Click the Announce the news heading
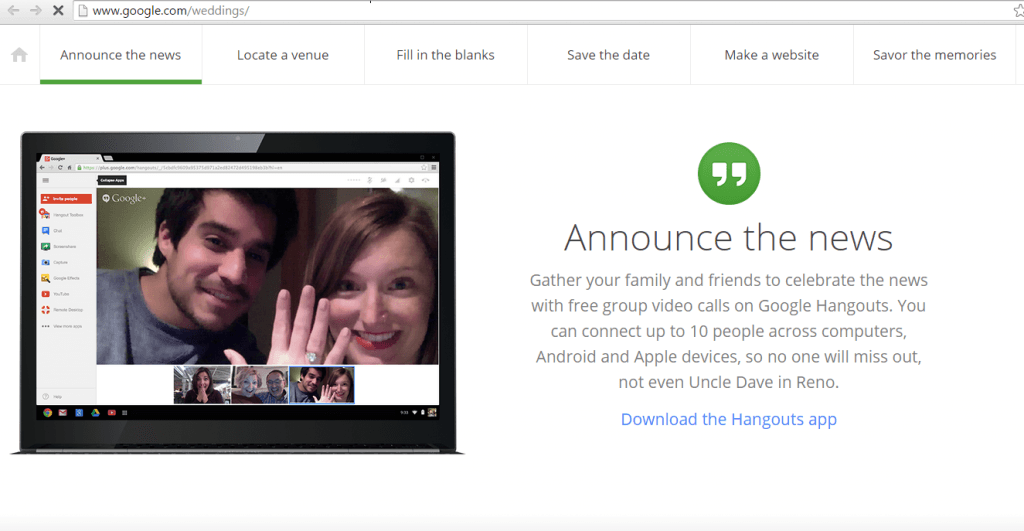This screenshot has width=1024, height=531. pos(729,237)
